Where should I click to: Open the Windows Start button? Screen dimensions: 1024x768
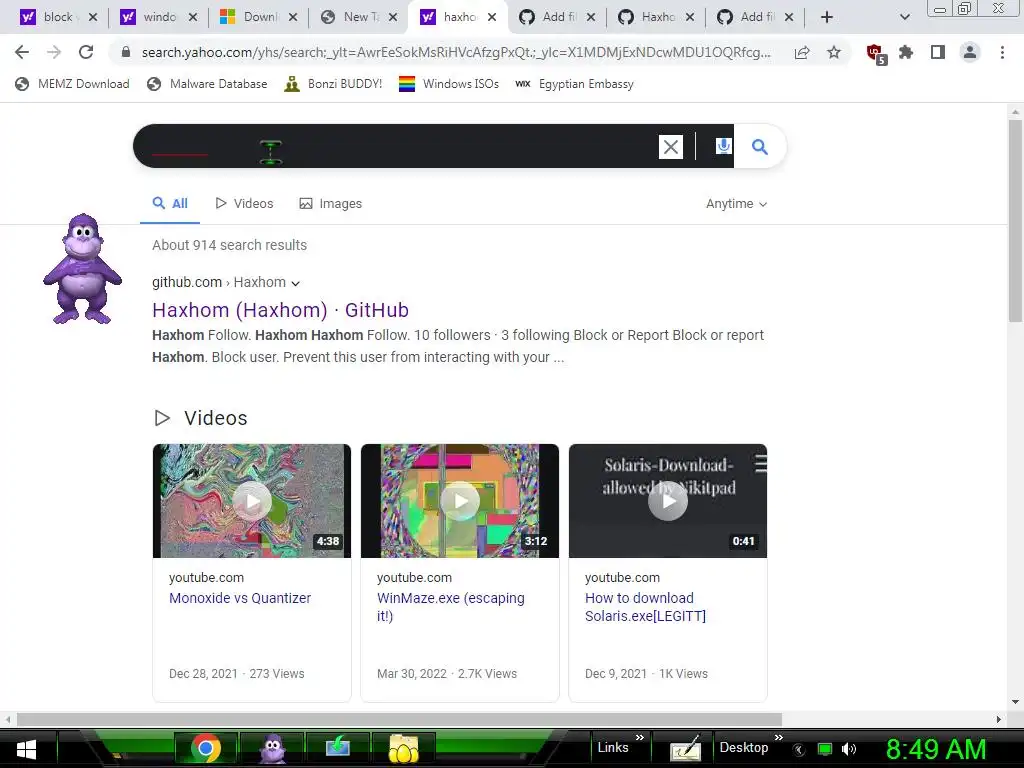click(26, 749)
